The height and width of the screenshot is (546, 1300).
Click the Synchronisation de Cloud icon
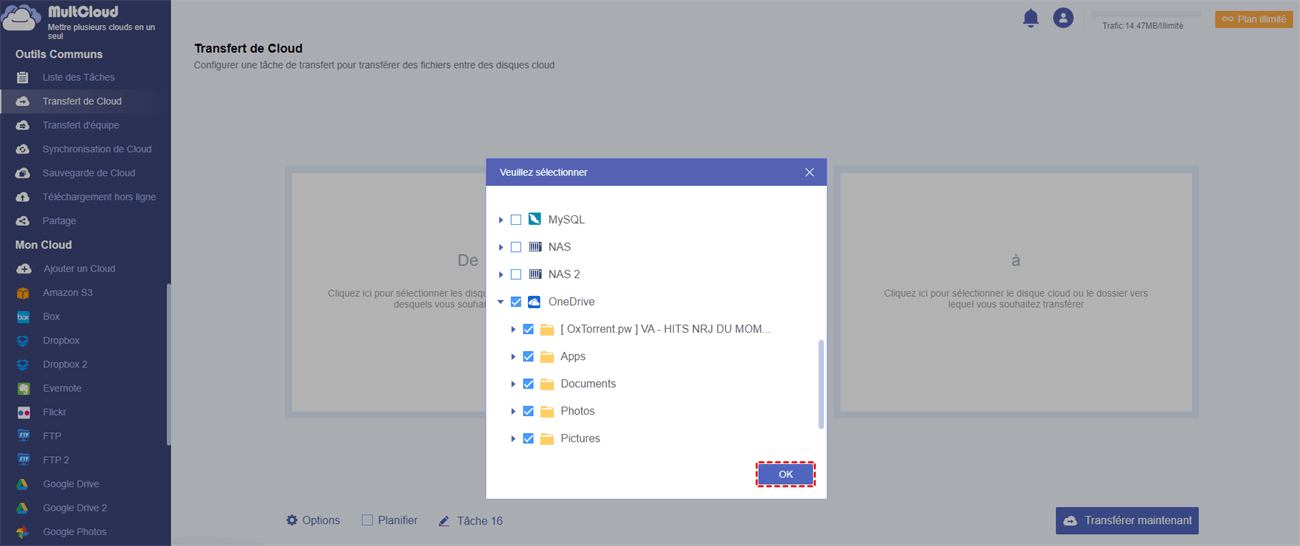tap(22, 149)
